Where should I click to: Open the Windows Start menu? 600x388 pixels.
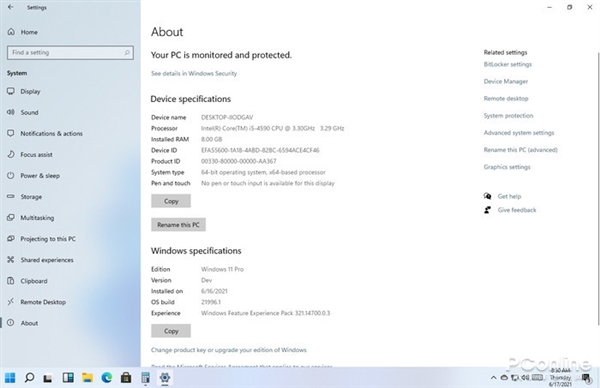10,378
